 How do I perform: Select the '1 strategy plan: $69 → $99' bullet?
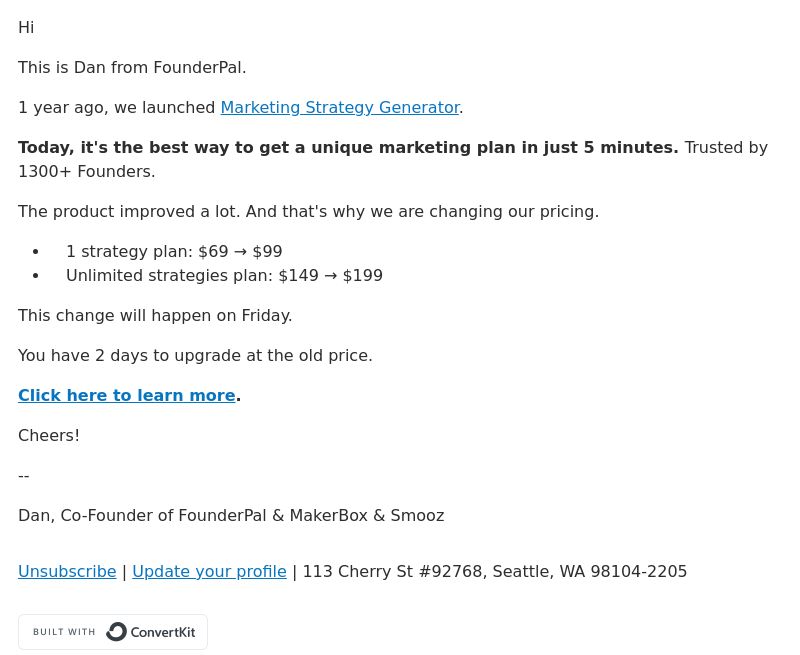[174, 251]
